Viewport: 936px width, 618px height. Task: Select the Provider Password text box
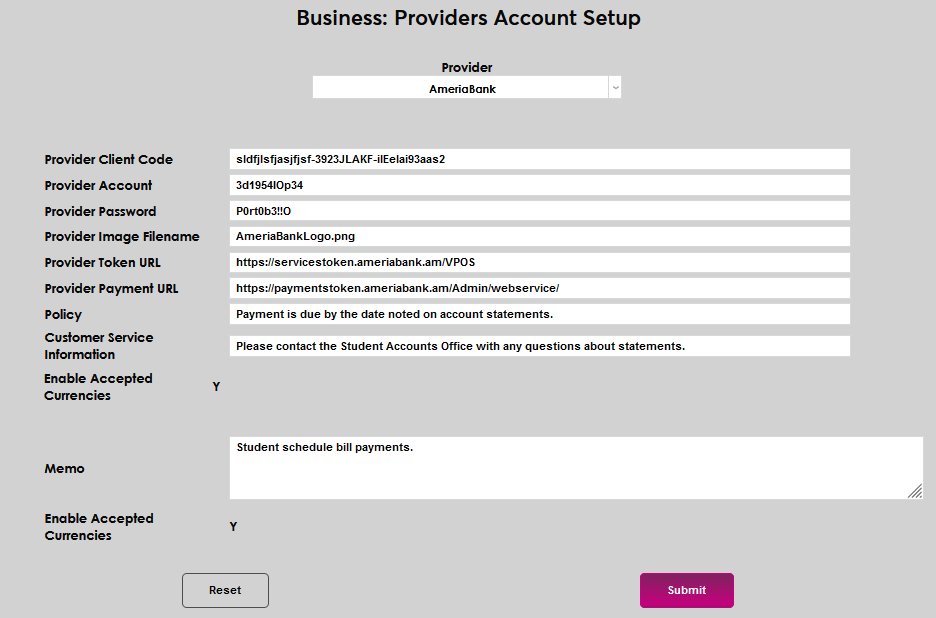(539, 211)
